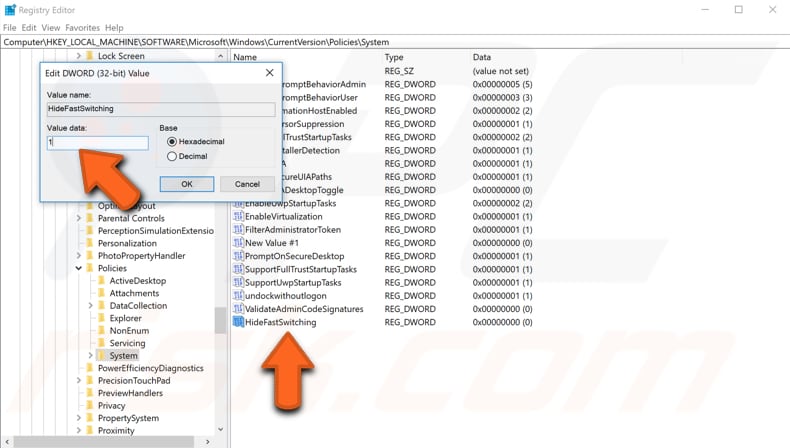Click the registry path address bar
The height and width of the screenshot is (448, 790).
(395, 42)
